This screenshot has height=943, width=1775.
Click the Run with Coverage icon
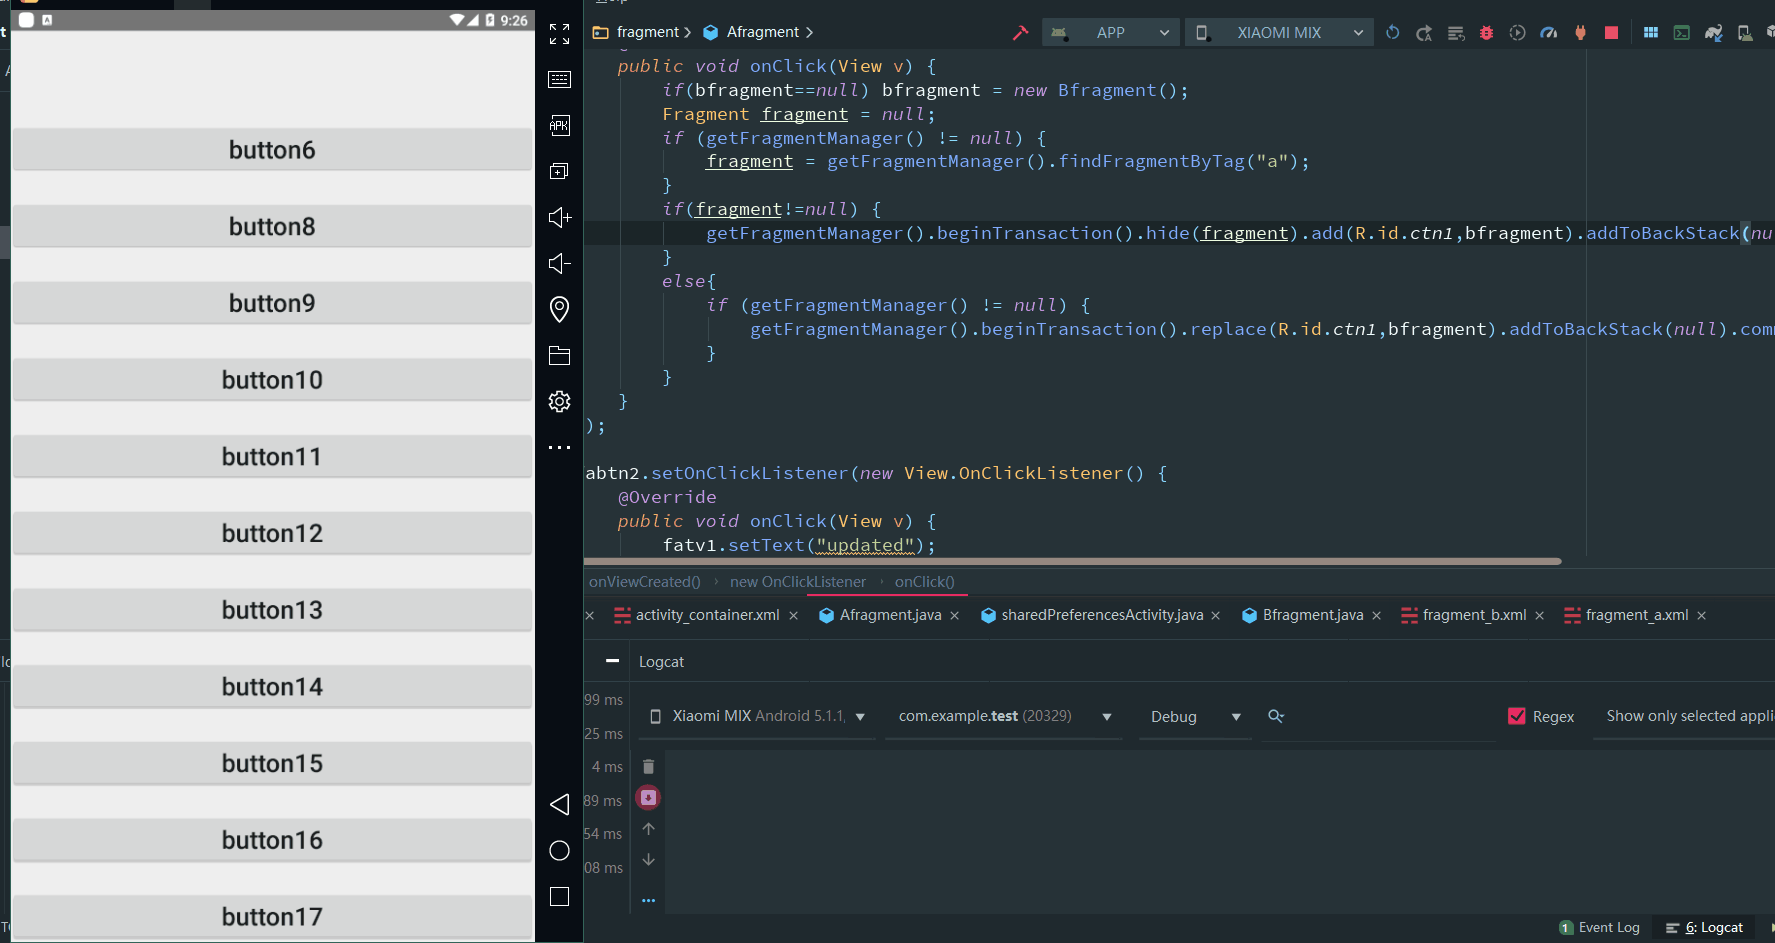click(x=1517, y=33)
